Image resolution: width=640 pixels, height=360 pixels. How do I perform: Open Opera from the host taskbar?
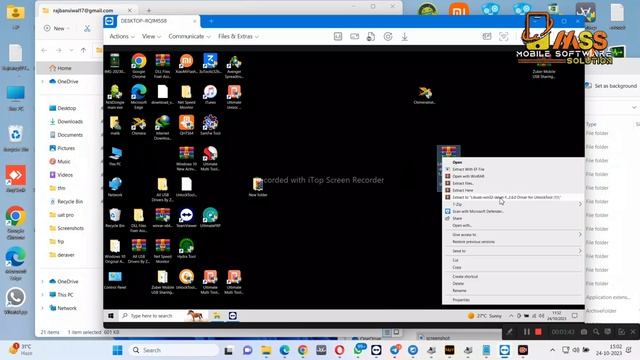(x=339, y=350)
